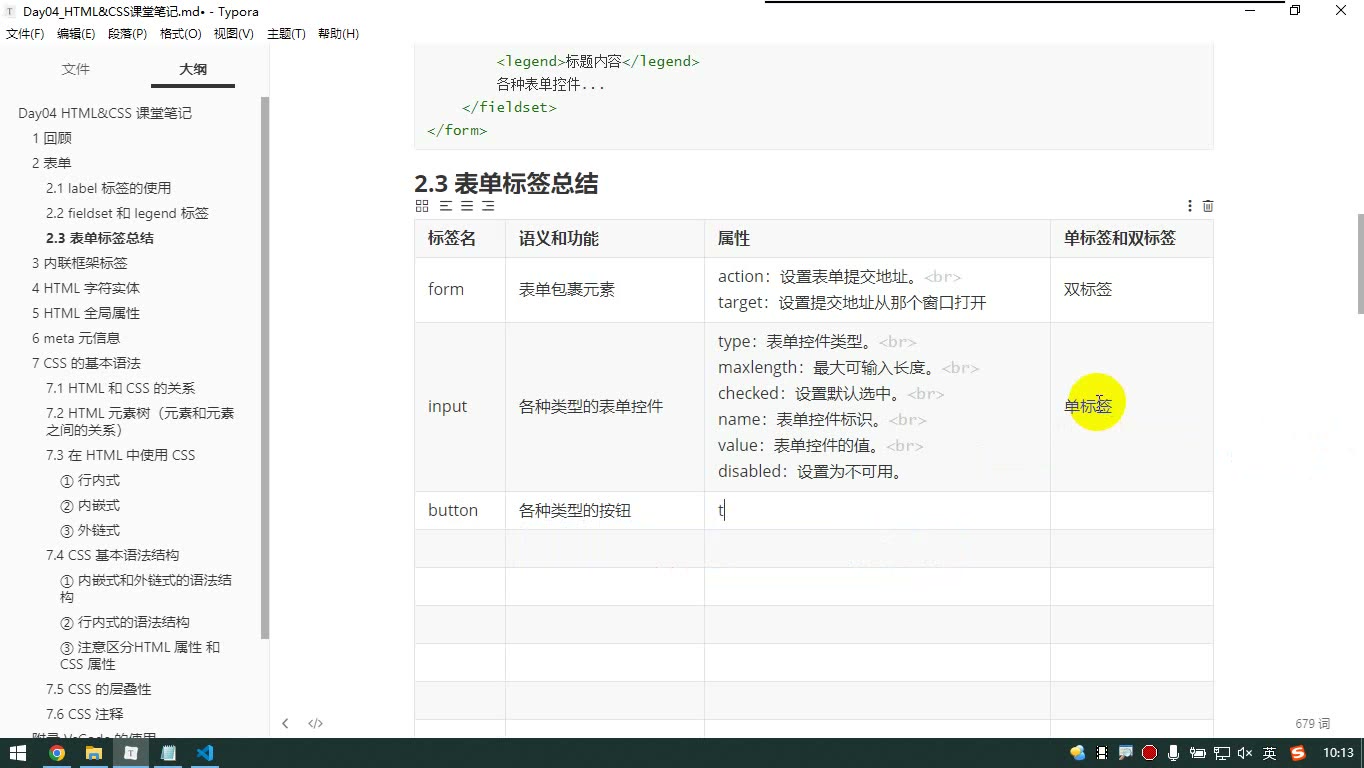Click the 2.3 表单标签总结 heading in the editor
This screenshot has height=768, width=1364.
tap(506, 184)
